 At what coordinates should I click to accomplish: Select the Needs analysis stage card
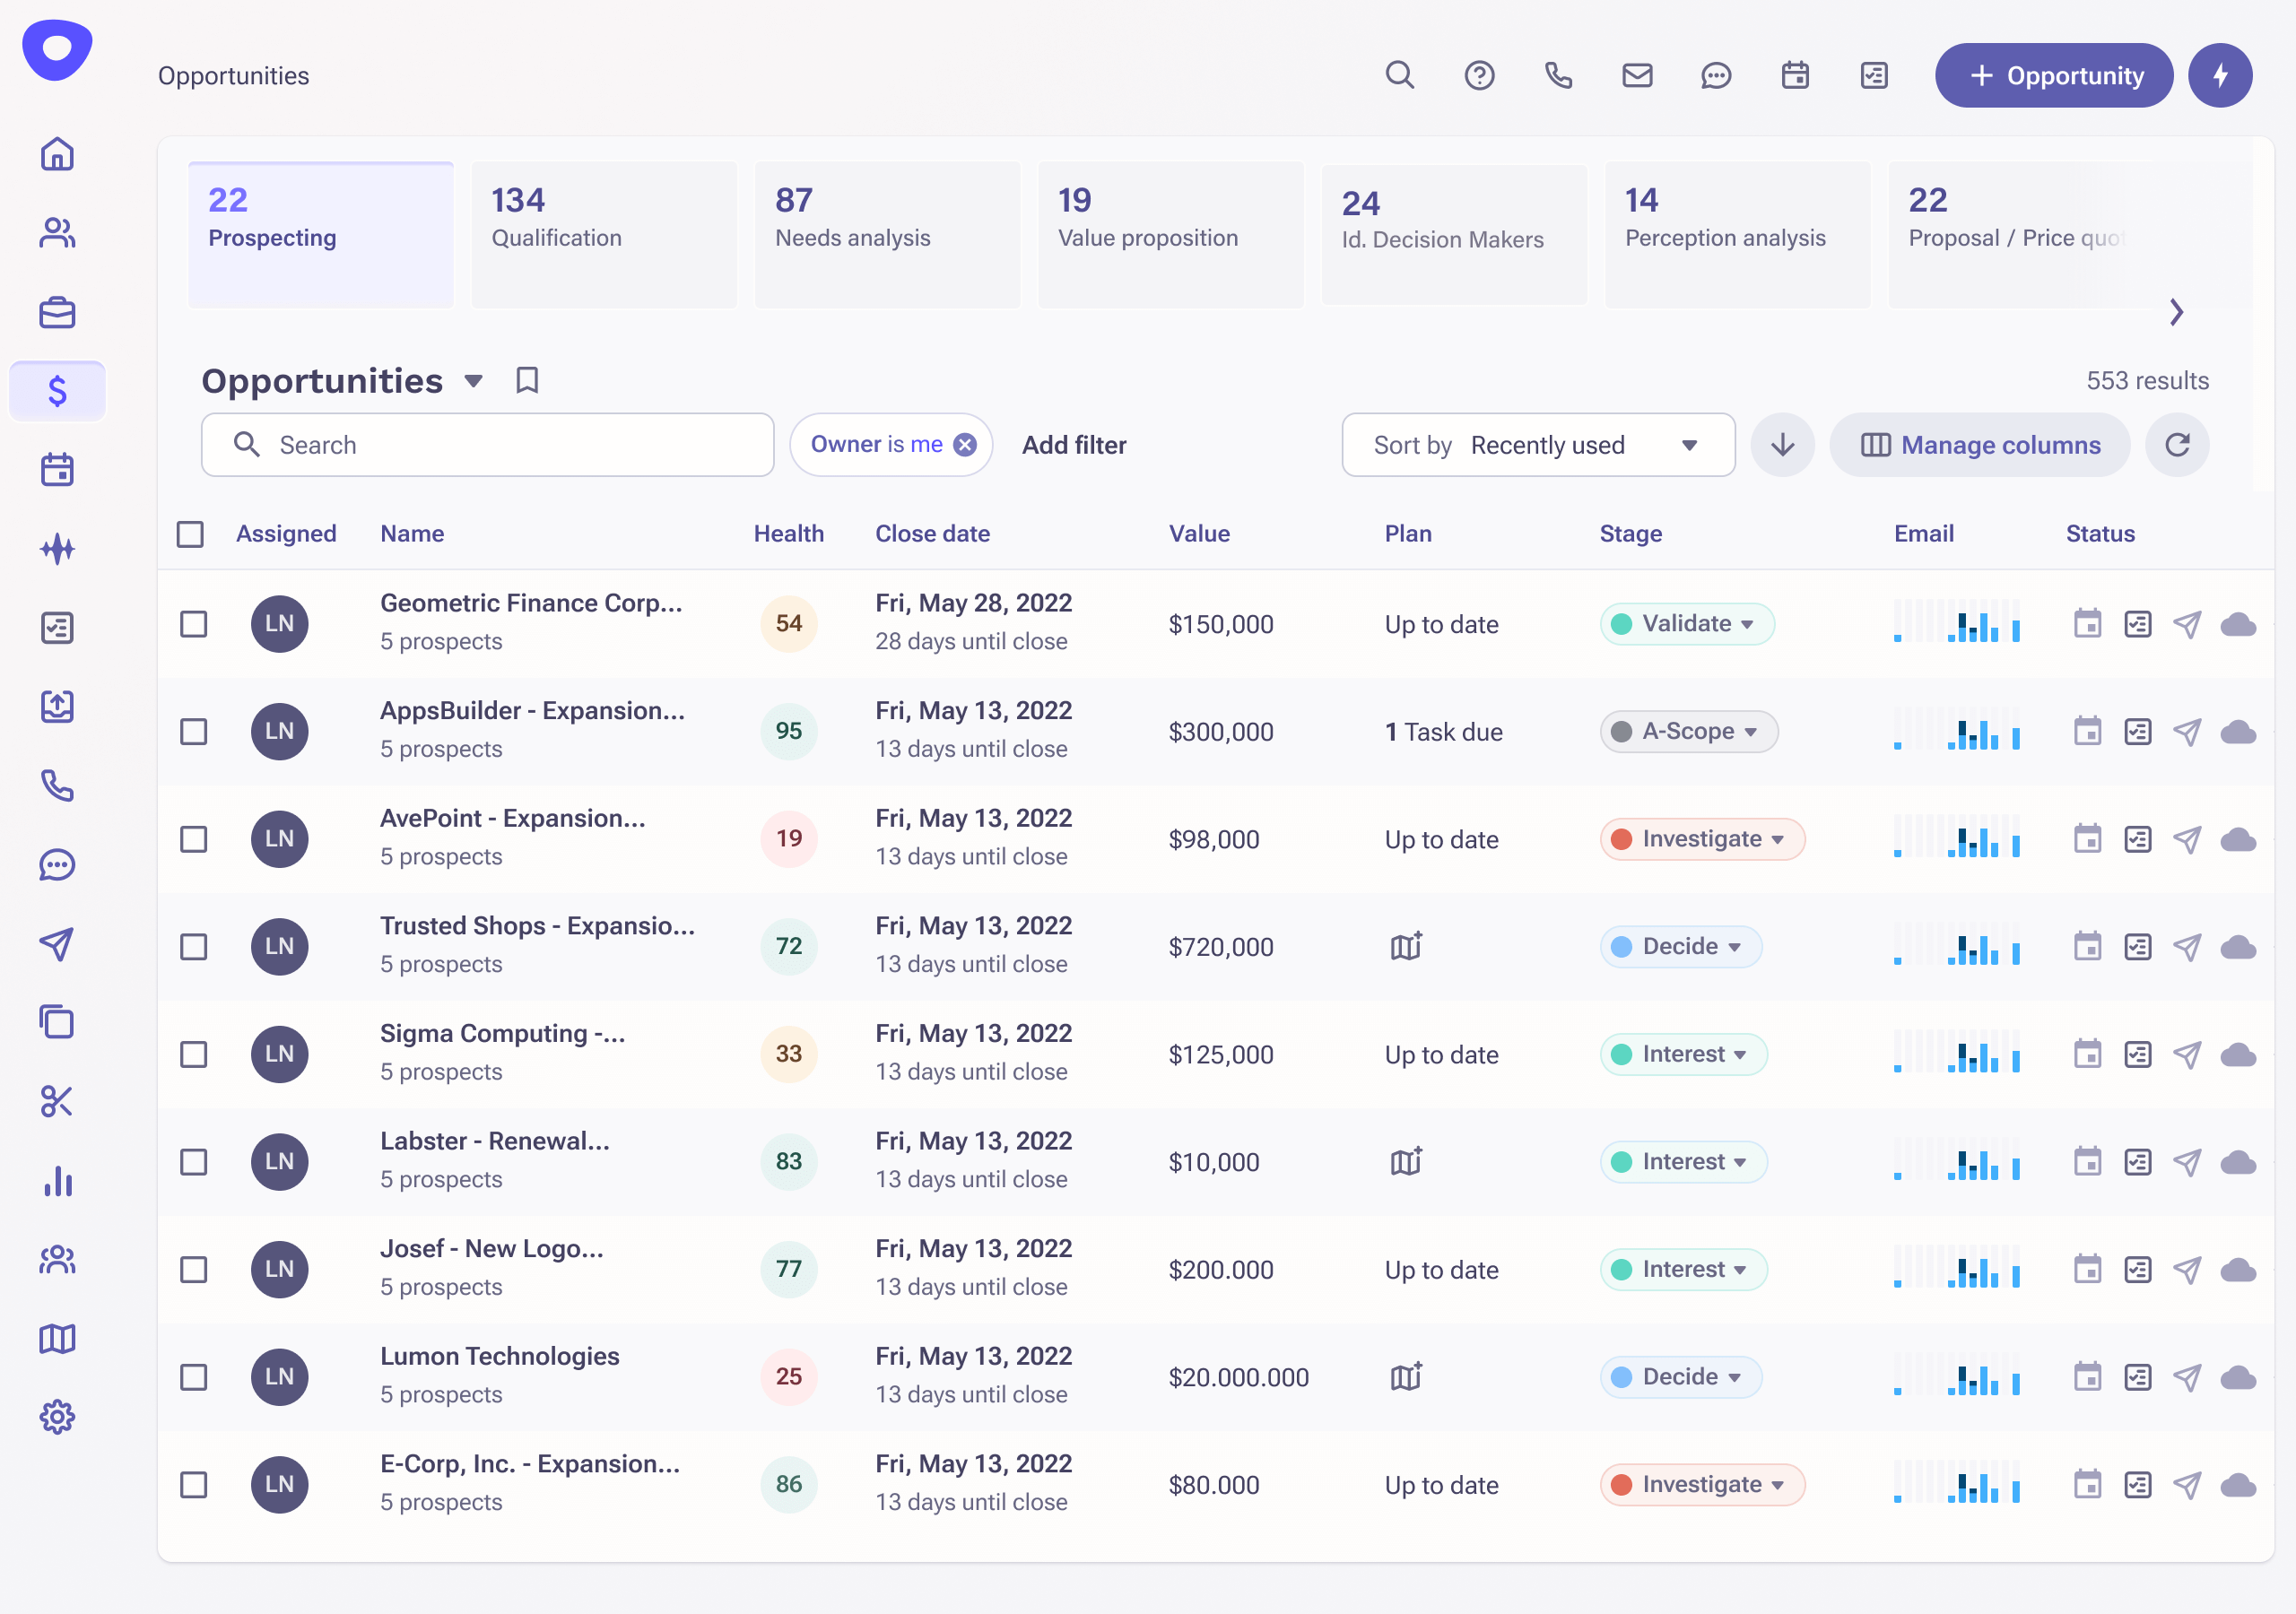(x=887, y=235)
